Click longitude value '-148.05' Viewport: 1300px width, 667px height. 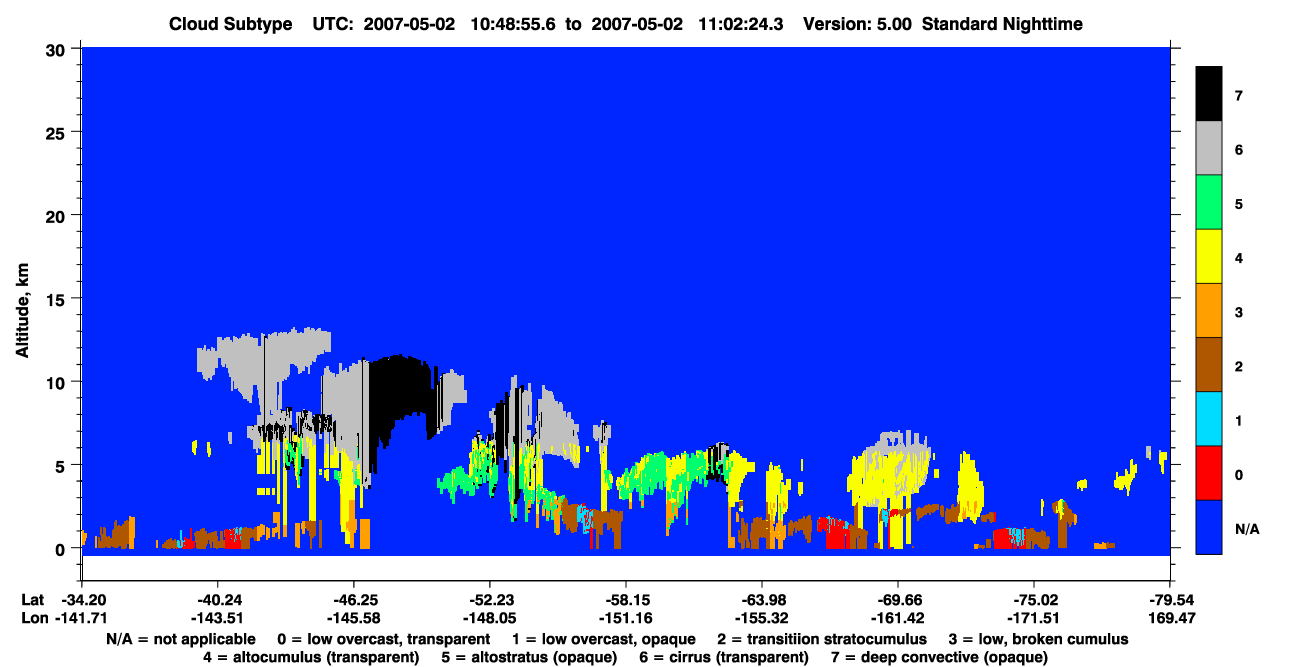[489, 618]
